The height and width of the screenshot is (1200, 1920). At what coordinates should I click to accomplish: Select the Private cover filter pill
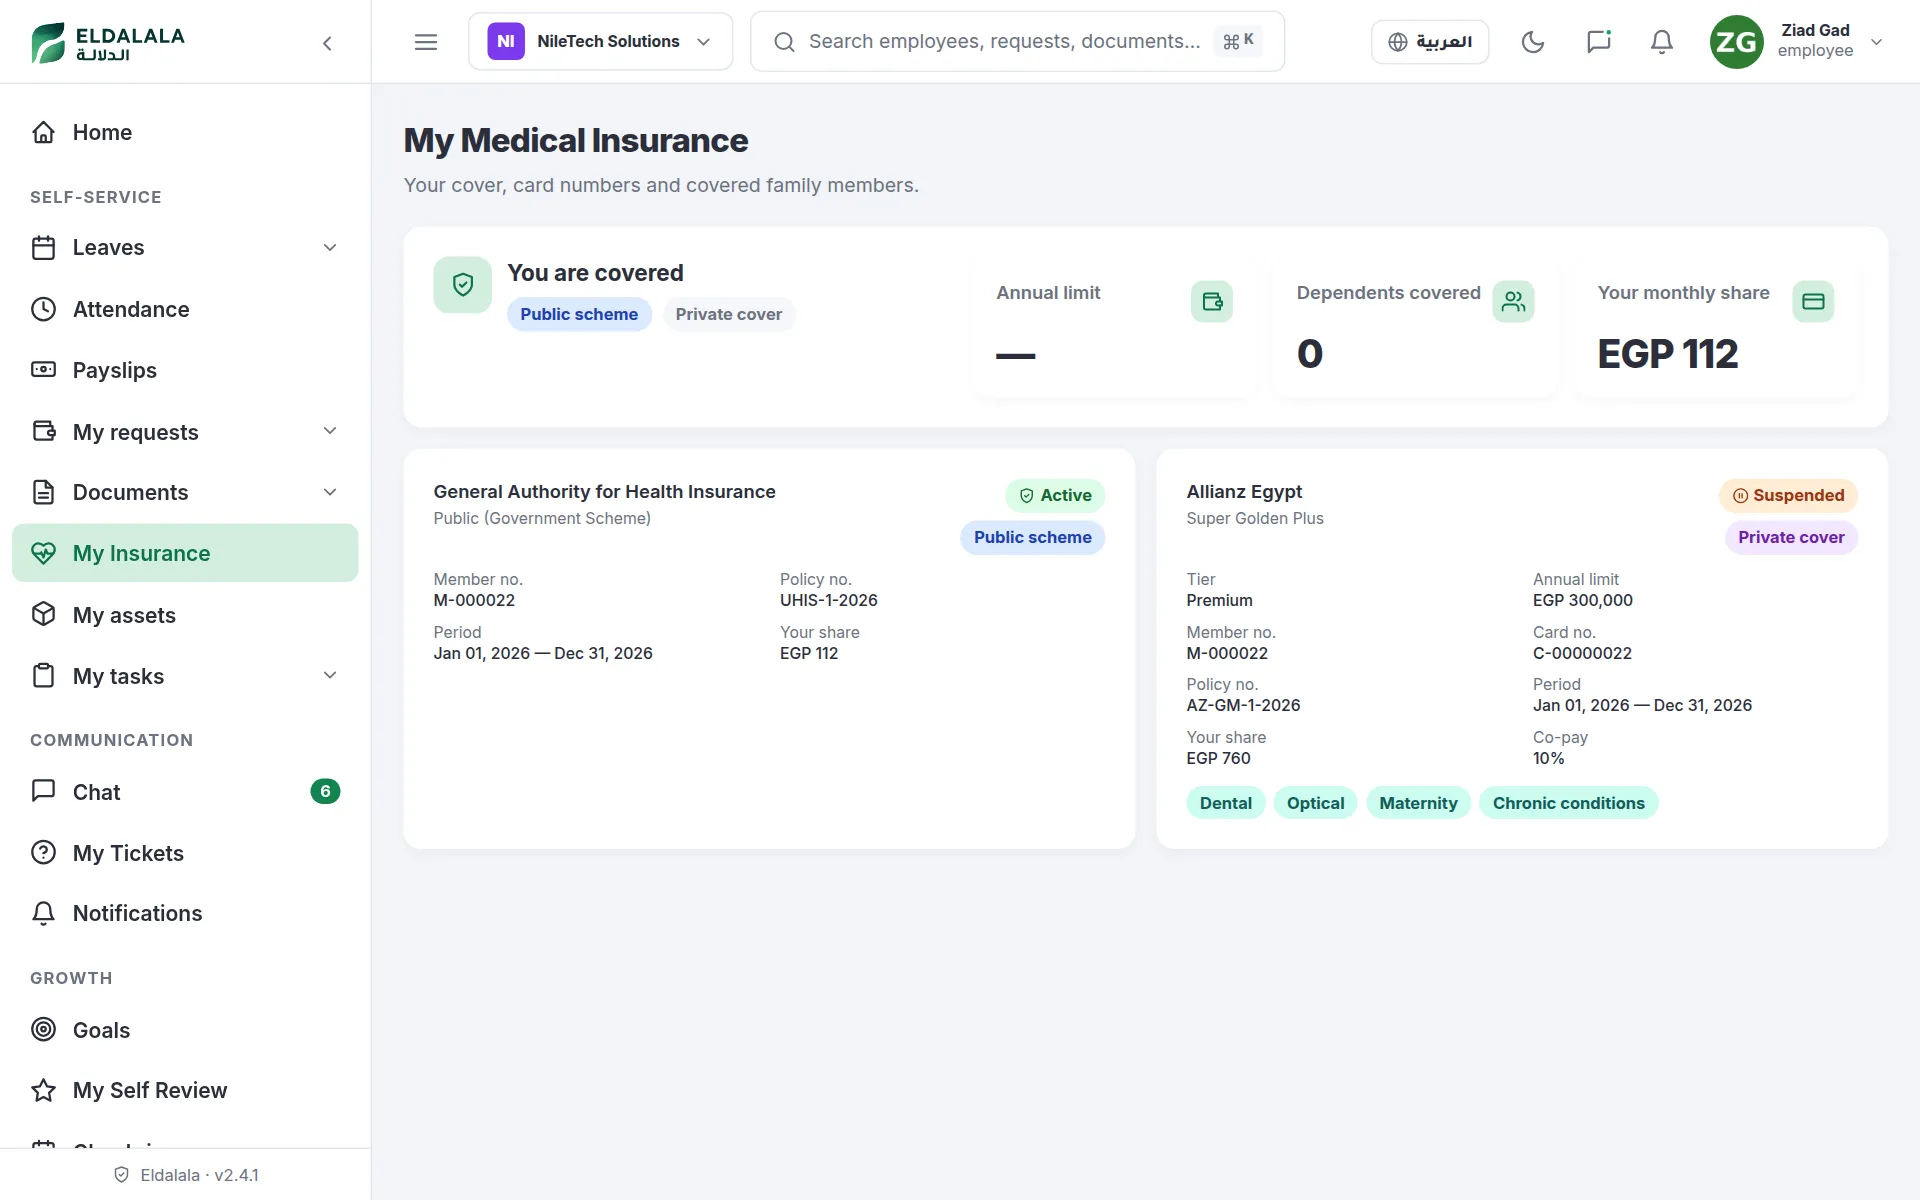[x=728, y=314]
